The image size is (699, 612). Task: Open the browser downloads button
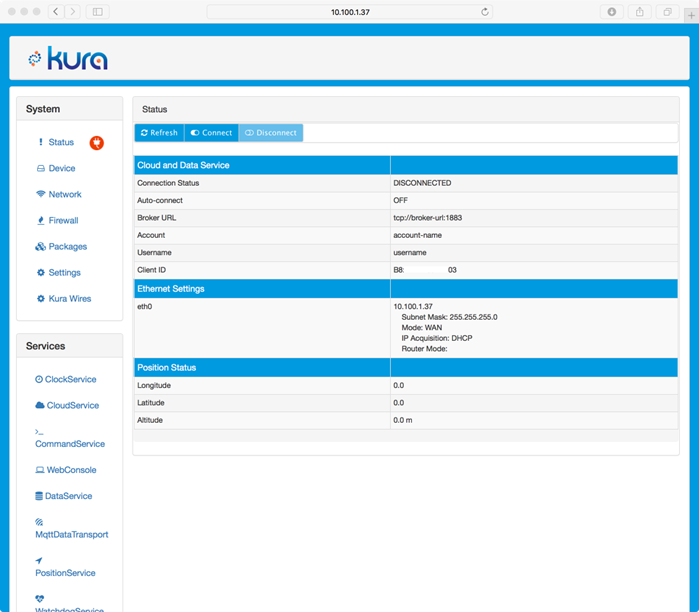pyautogui.click(x=612, y=12)
